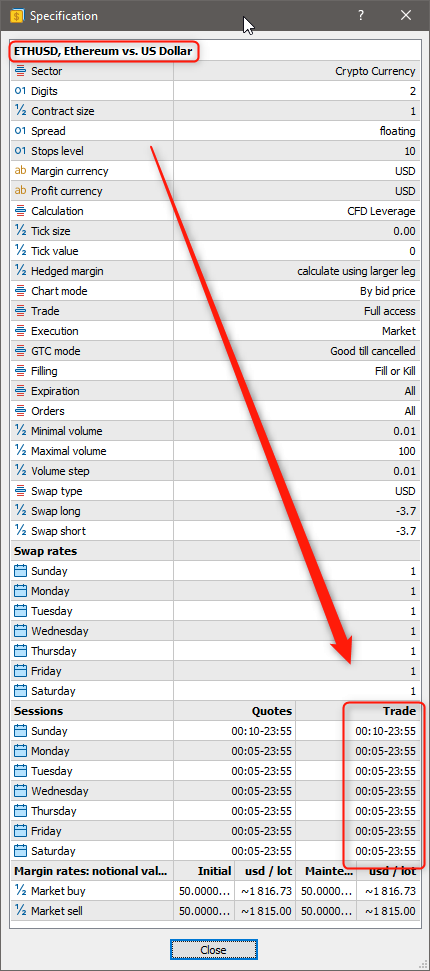Click the calendar icon beside Saturday session
Viewport: 430px width, 971px height.
pyautogui.click(x=20, y=851)
